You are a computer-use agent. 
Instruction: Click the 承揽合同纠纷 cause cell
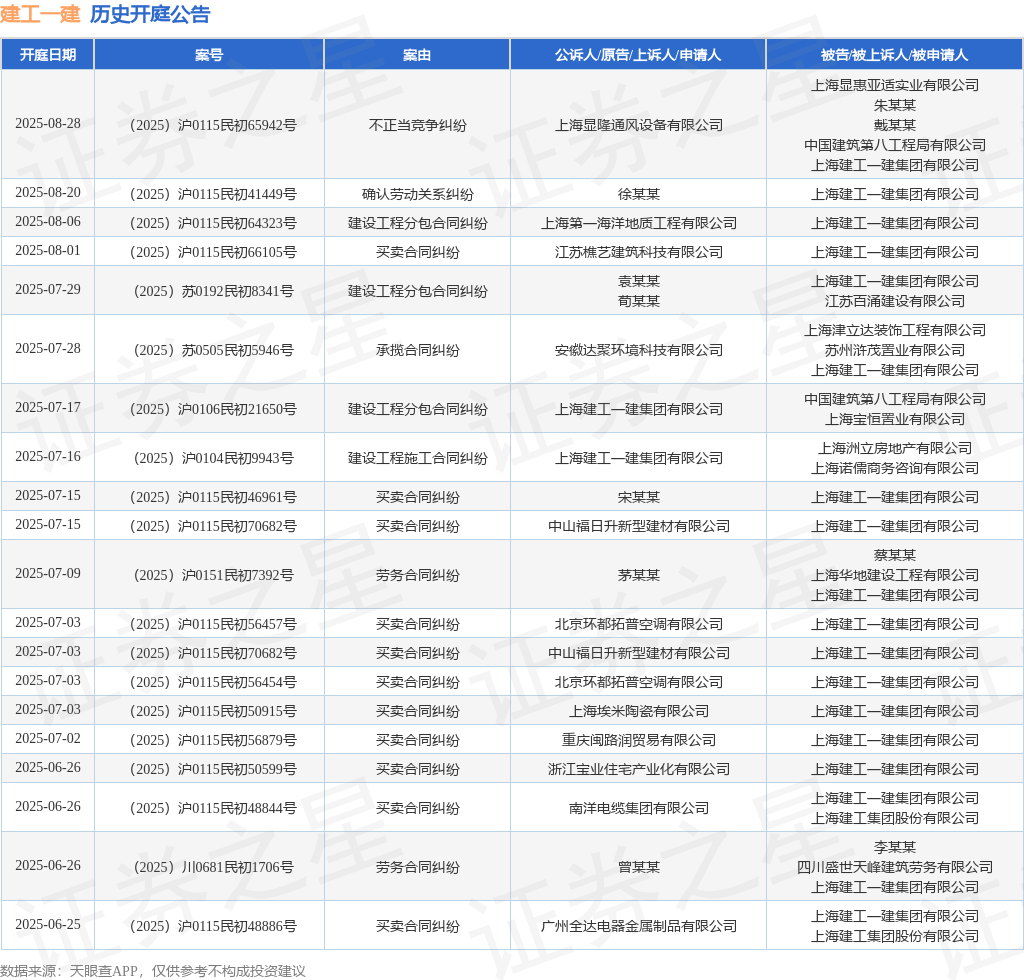click(x=417, y=350)
